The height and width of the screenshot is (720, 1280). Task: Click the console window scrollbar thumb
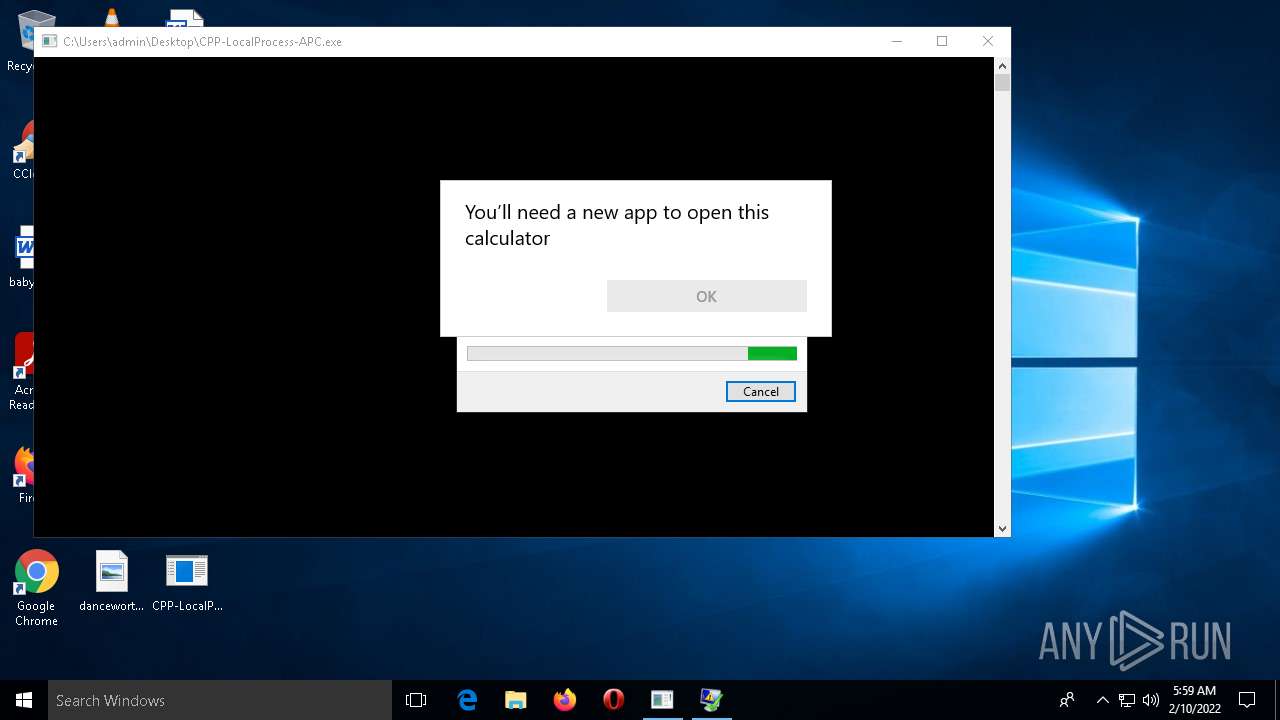click(x=1002, y=83)
